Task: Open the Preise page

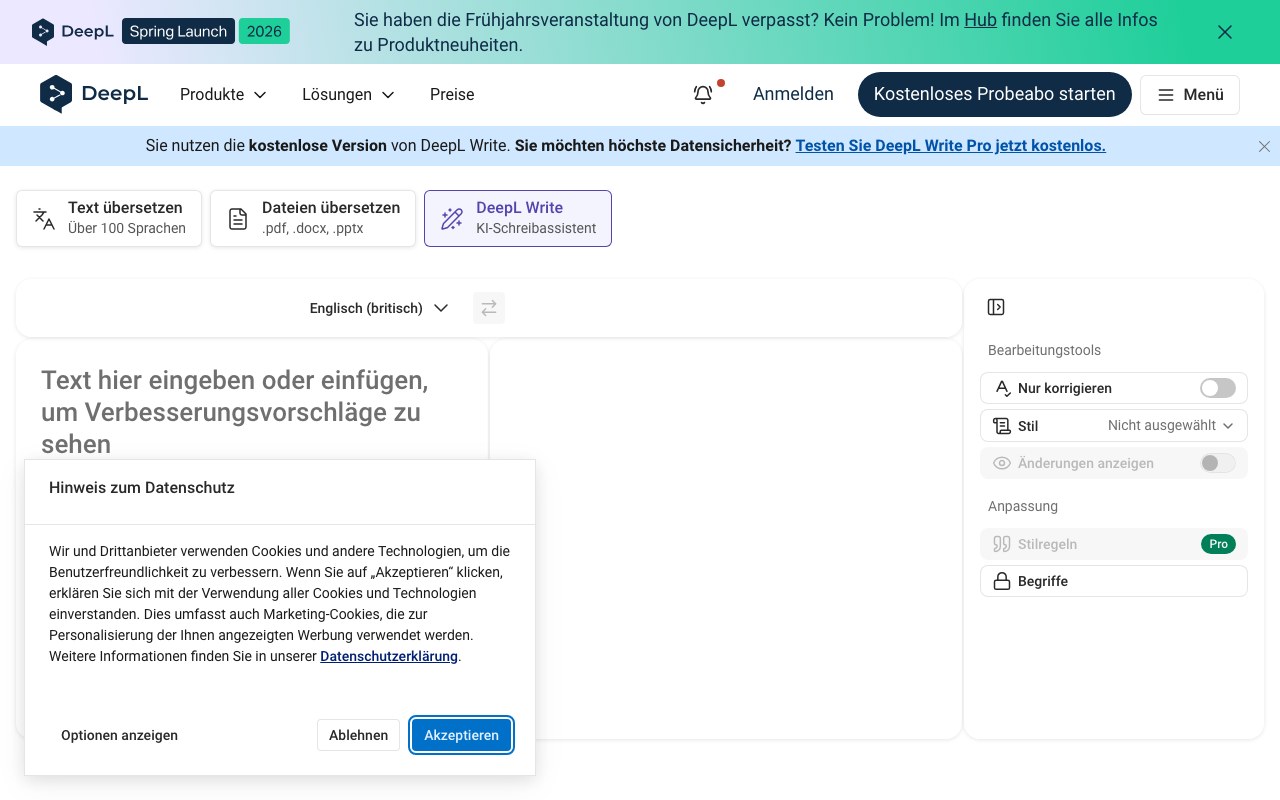Action: (x=452, y=94)
